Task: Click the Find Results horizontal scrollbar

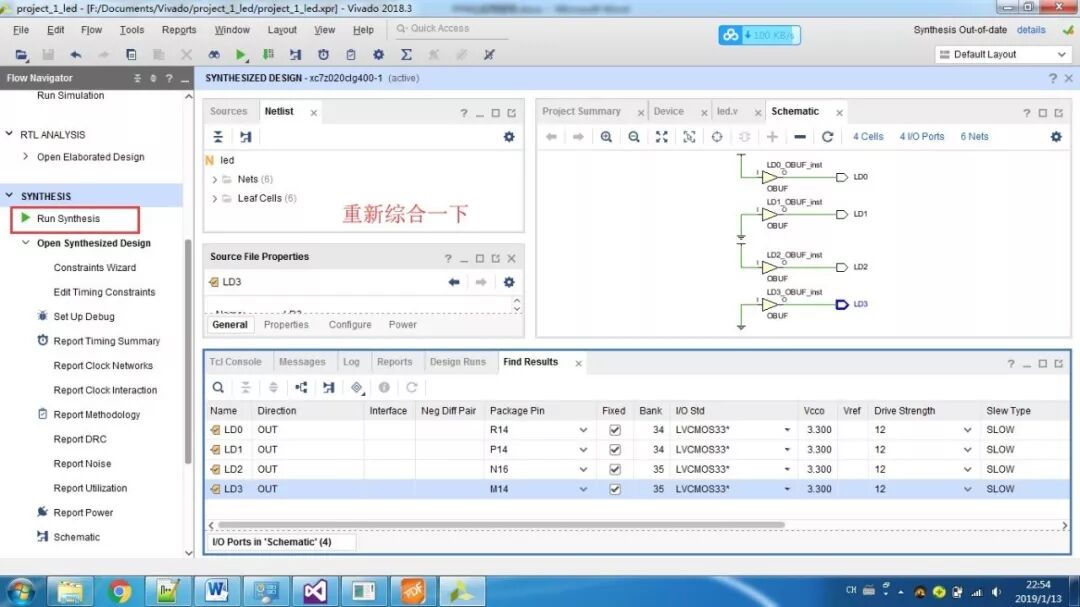Action: pyautogui.click(x=501, y=525)
